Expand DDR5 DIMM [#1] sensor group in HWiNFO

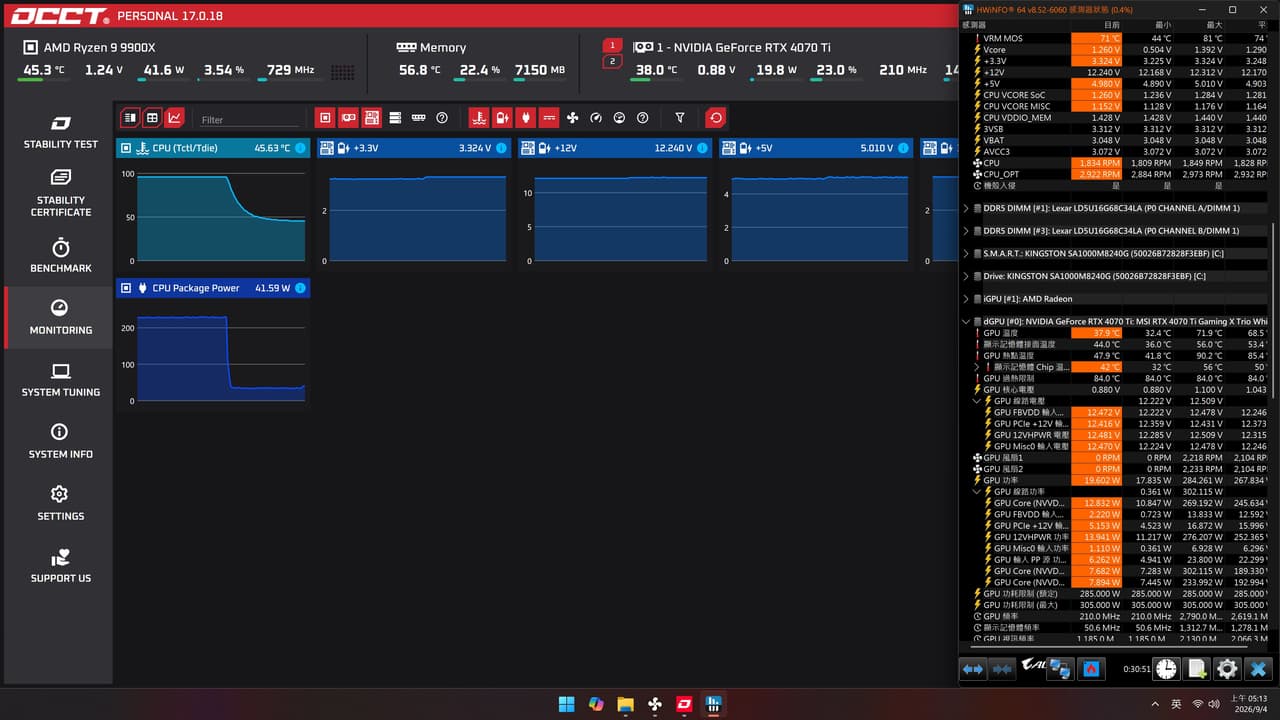coord(966,208)
